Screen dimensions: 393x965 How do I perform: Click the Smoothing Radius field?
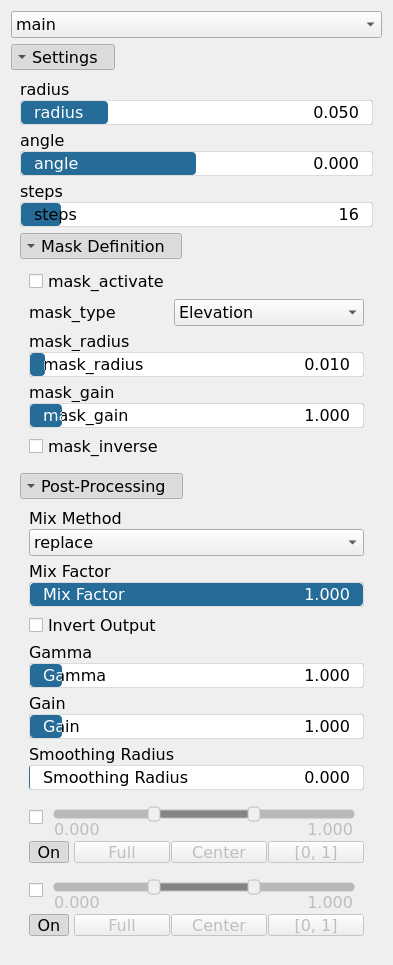point(196,778)
